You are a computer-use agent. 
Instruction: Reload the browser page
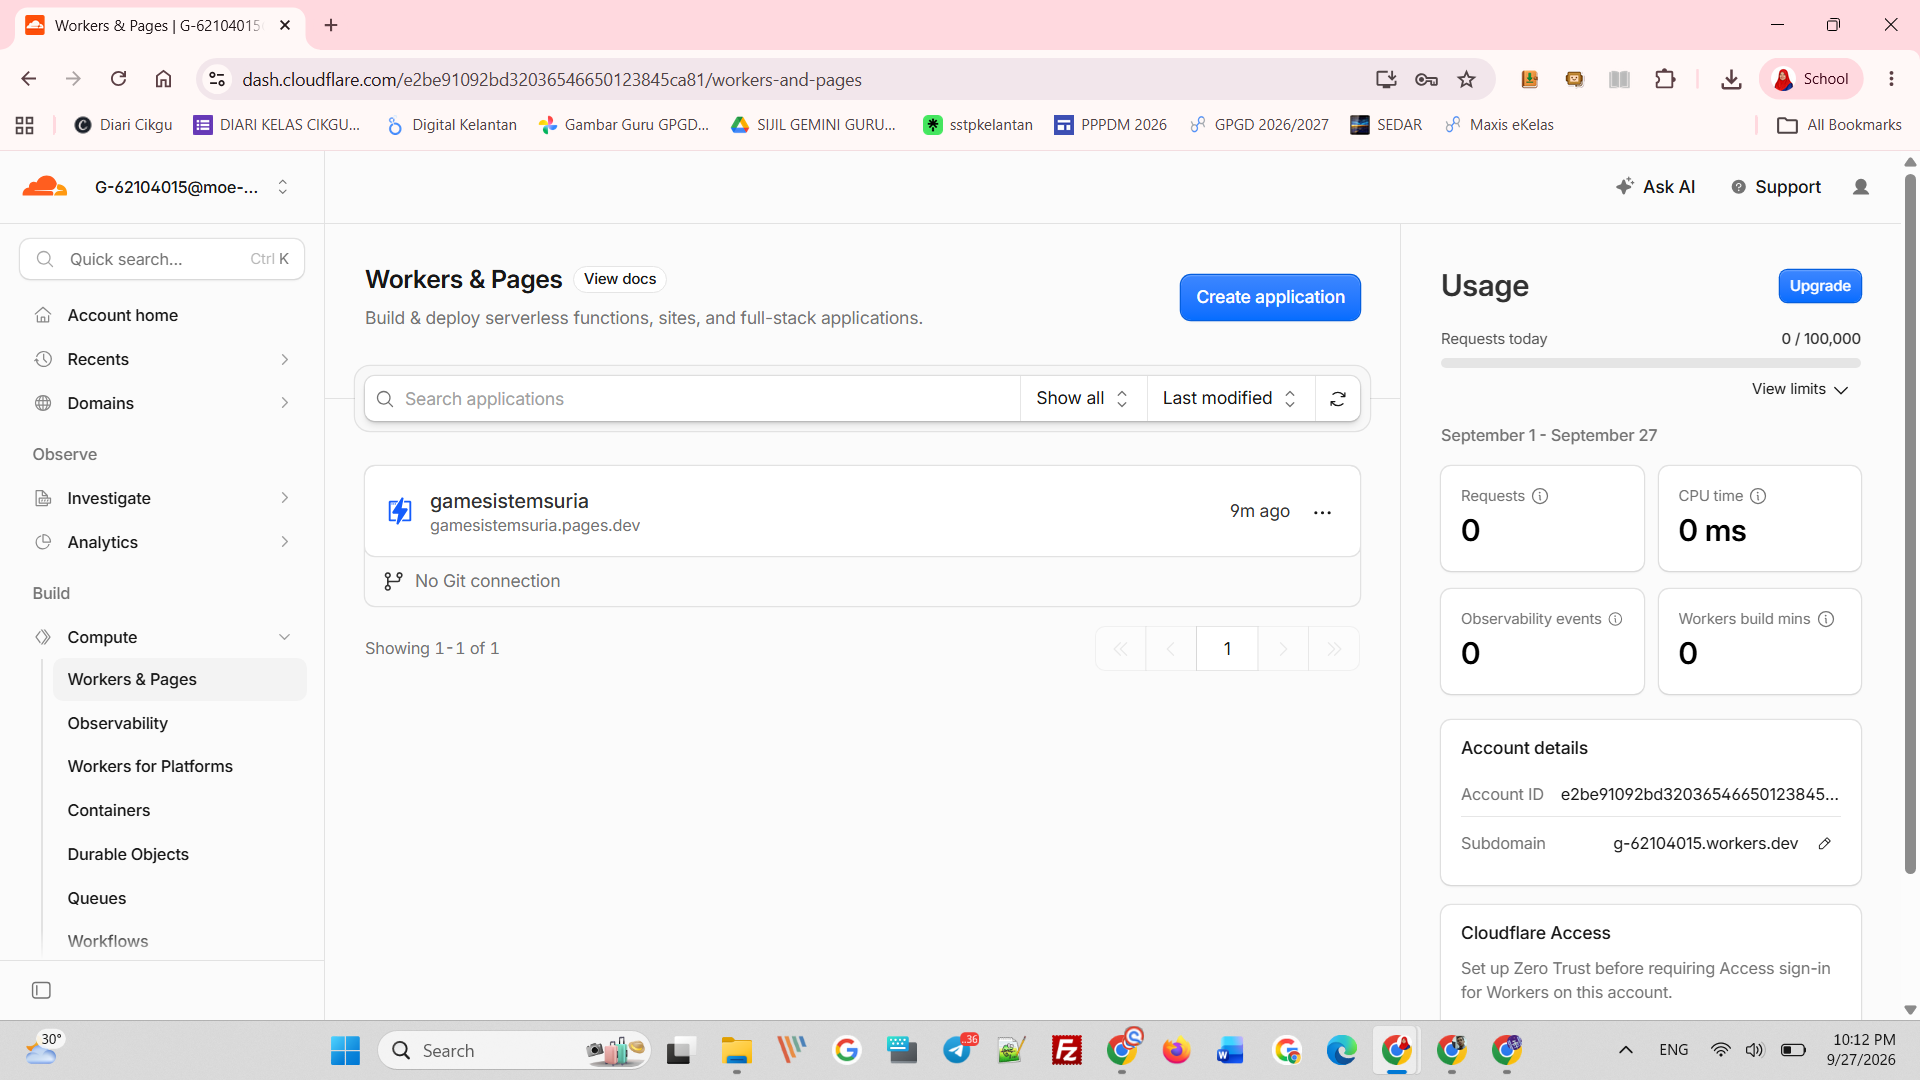click(x=118, y=79)
